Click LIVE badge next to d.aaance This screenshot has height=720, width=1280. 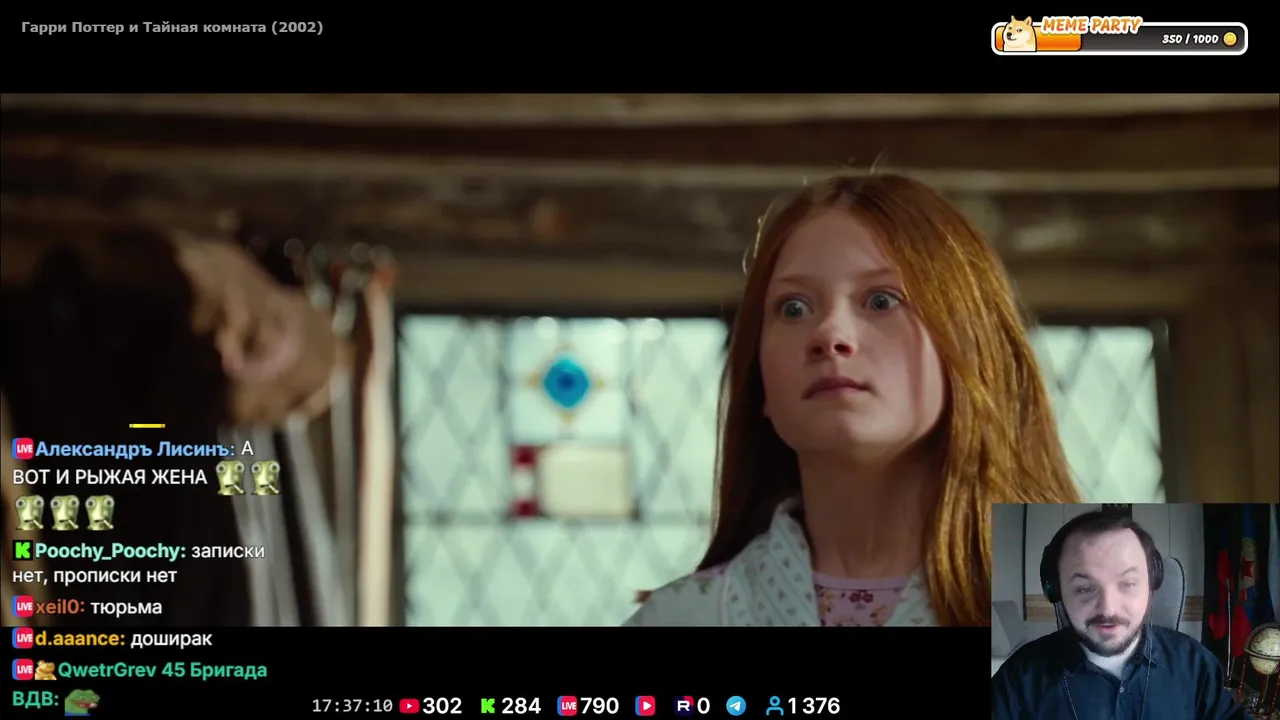point(23,639)
